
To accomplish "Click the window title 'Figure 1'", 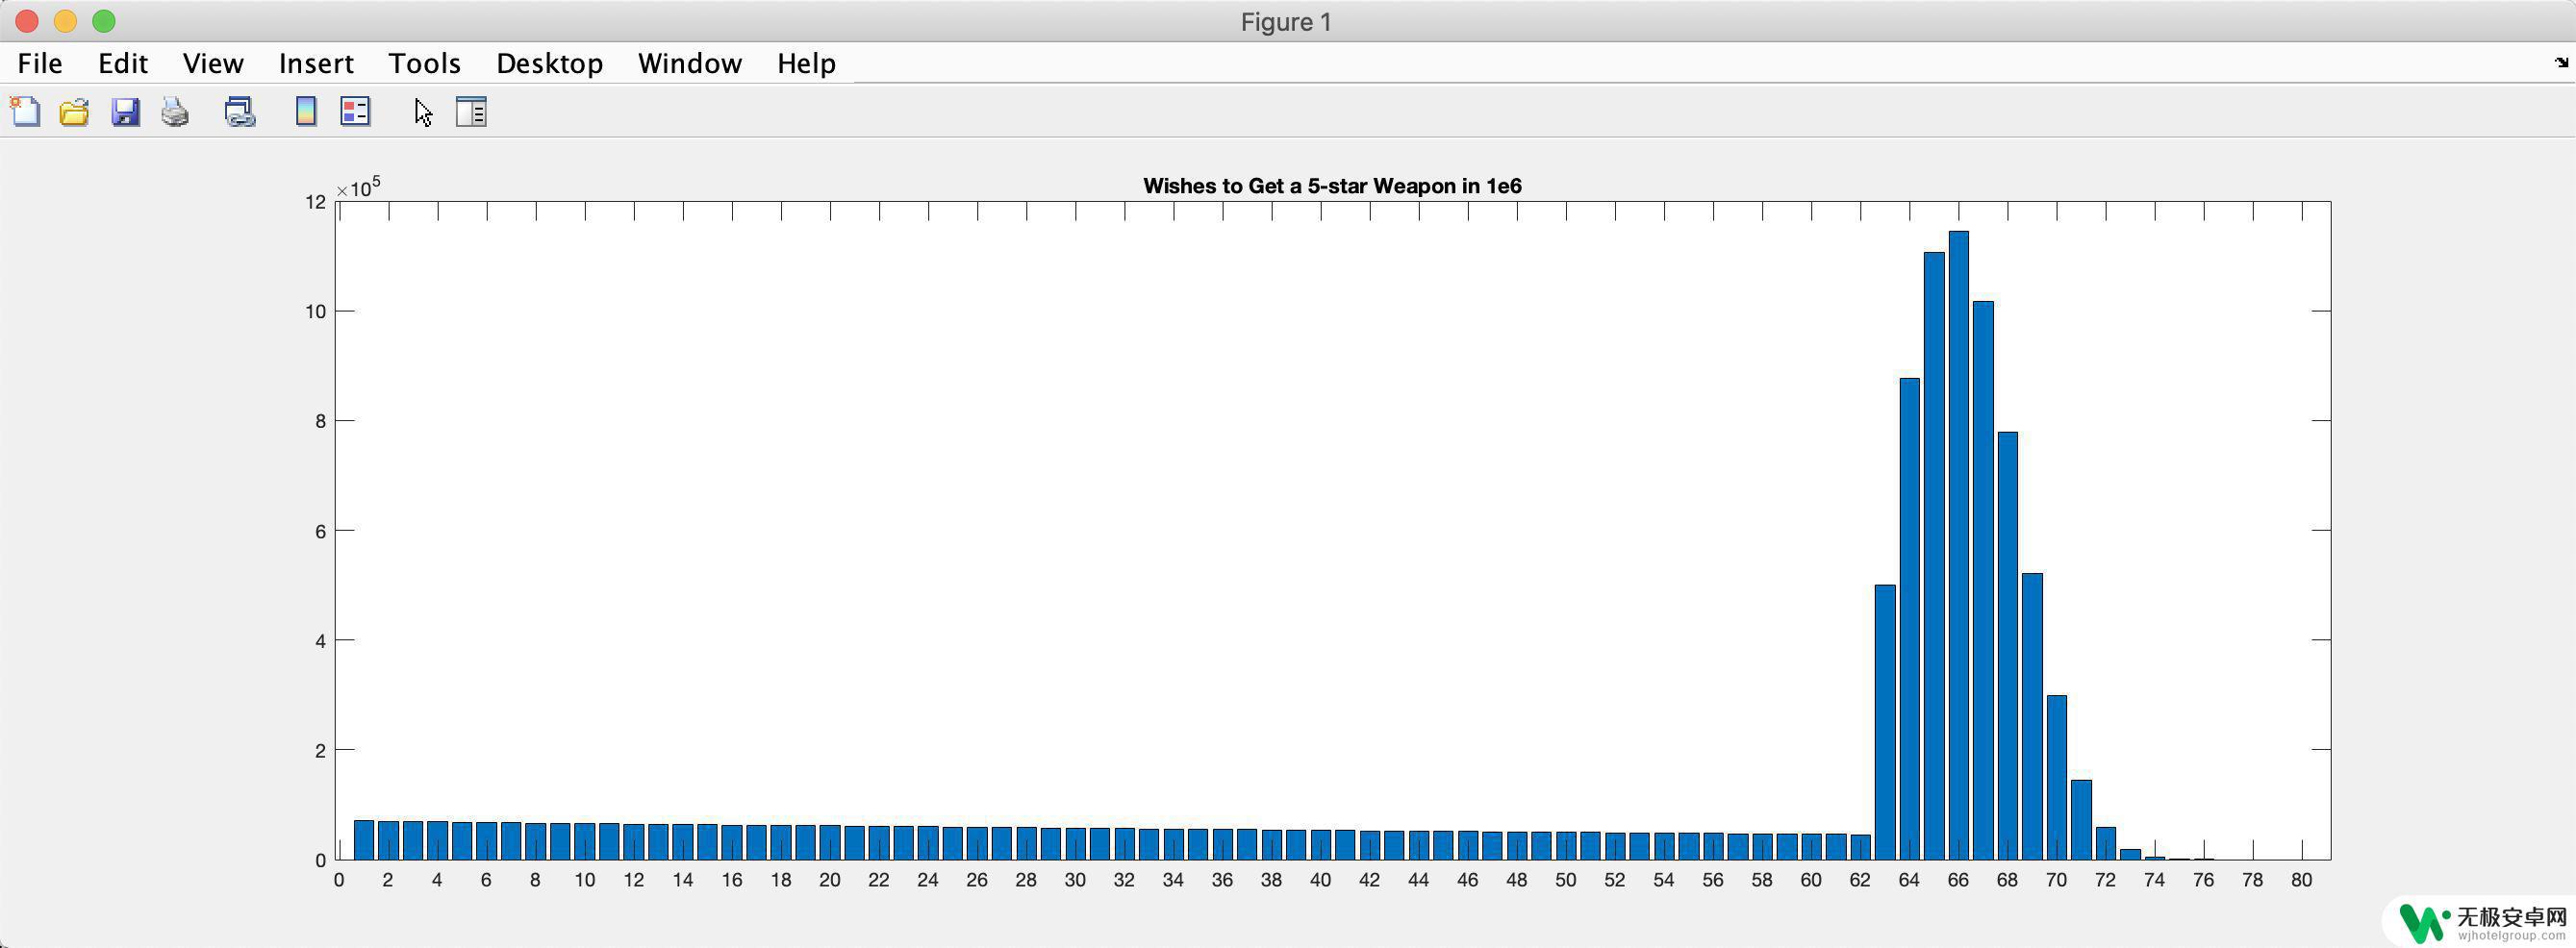I will (1286, 22).
